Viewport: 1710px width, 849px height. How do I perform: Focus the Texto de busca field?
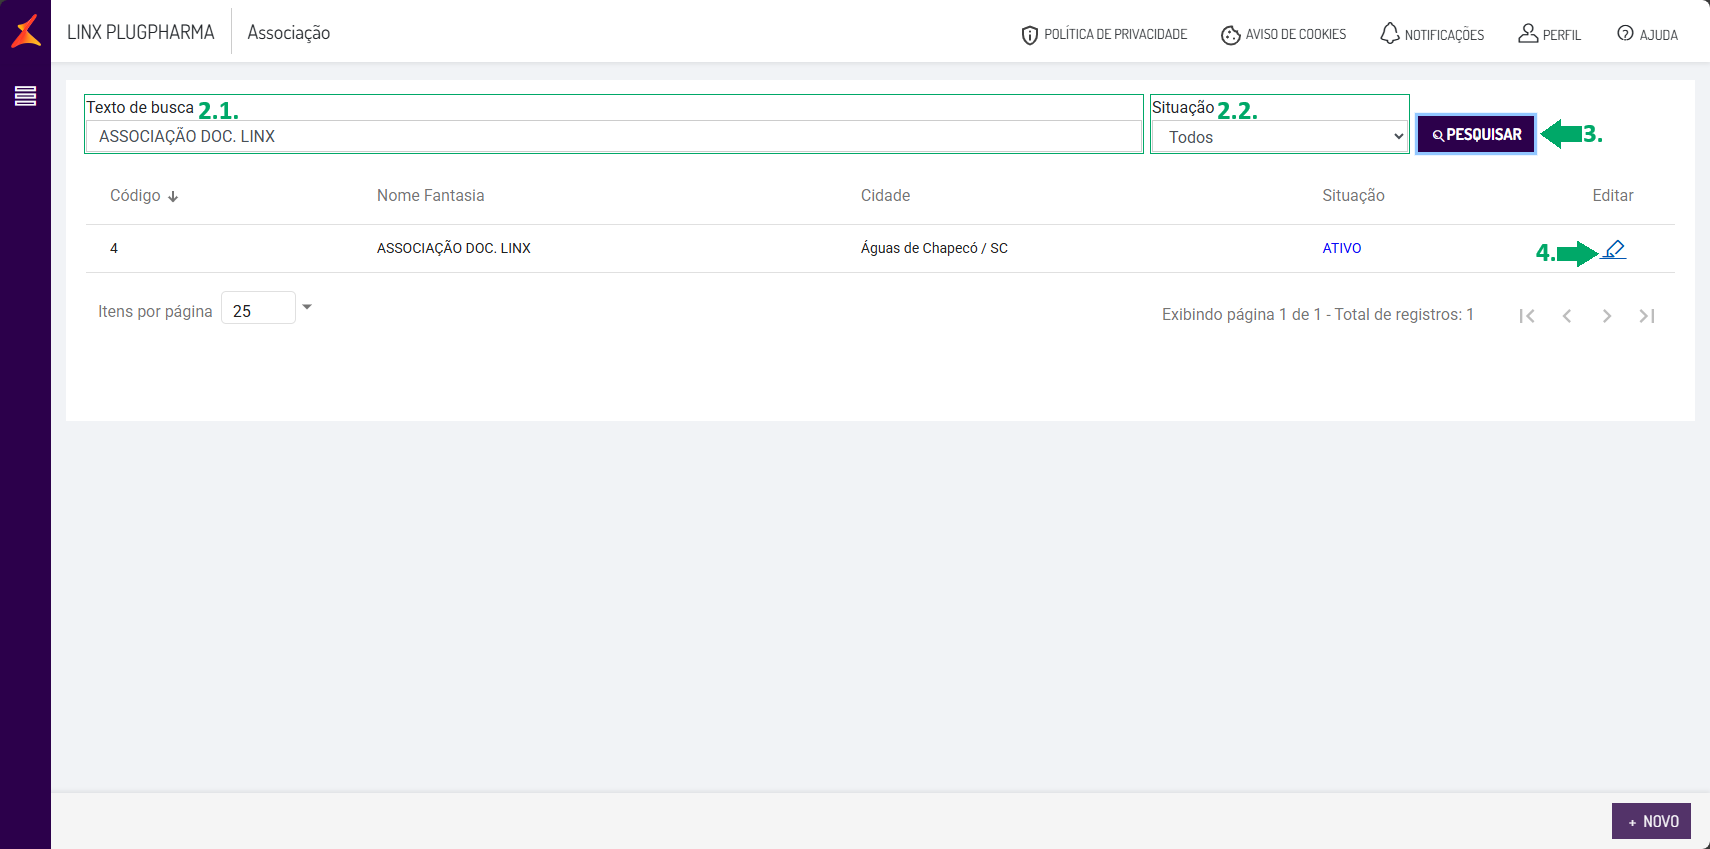(613, 136)
